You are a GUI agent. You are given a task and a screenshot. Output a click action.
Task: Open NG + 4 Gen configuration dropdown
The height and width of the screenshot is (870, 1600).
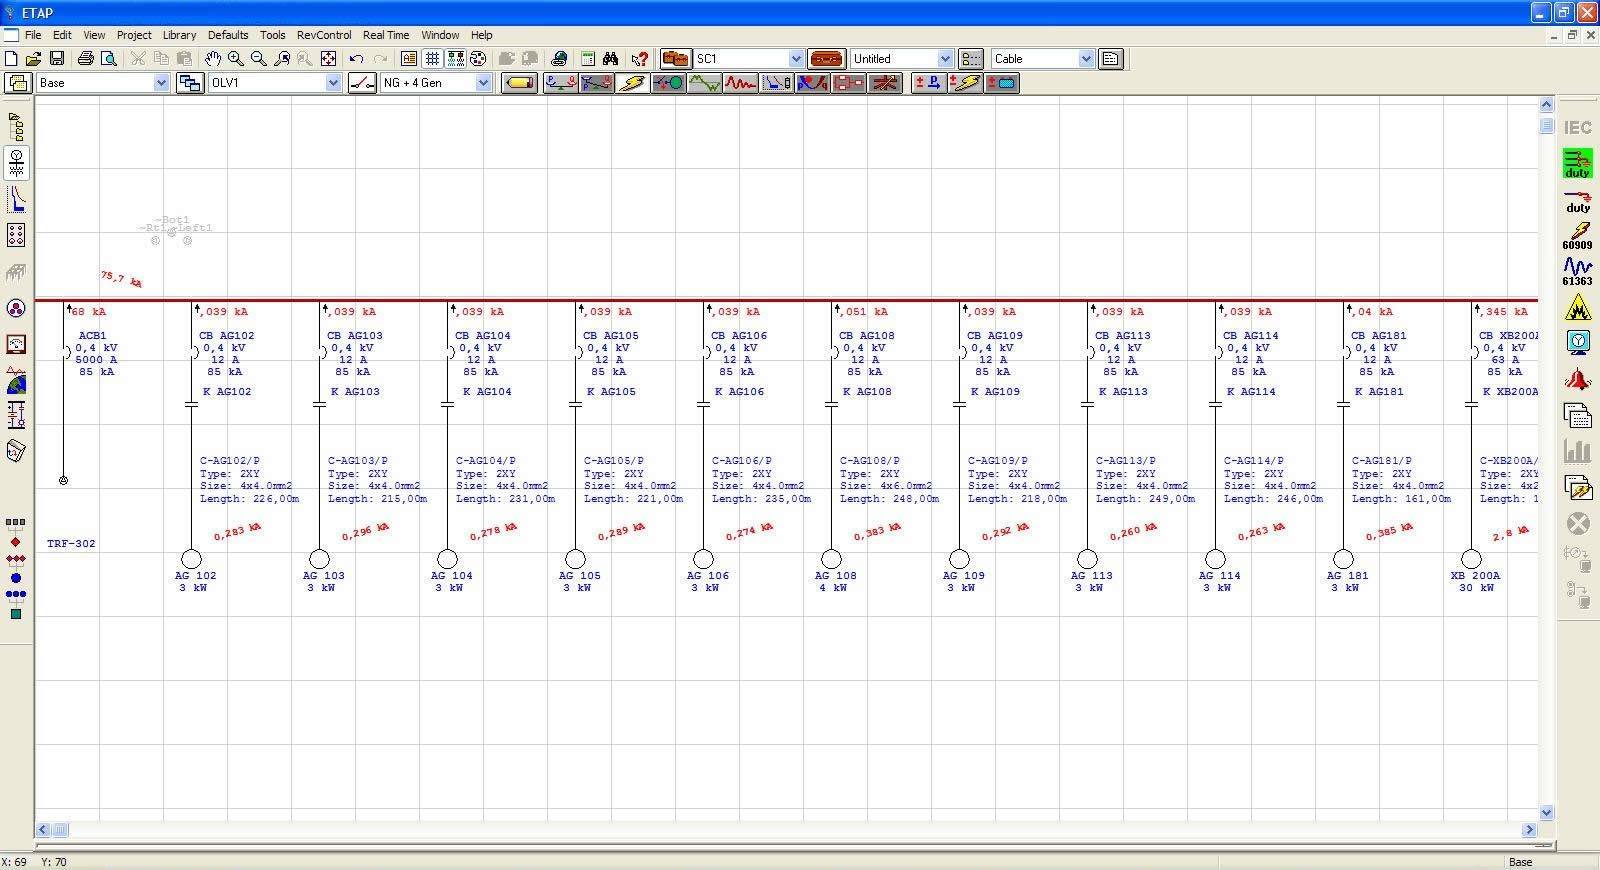pos(483,83)
